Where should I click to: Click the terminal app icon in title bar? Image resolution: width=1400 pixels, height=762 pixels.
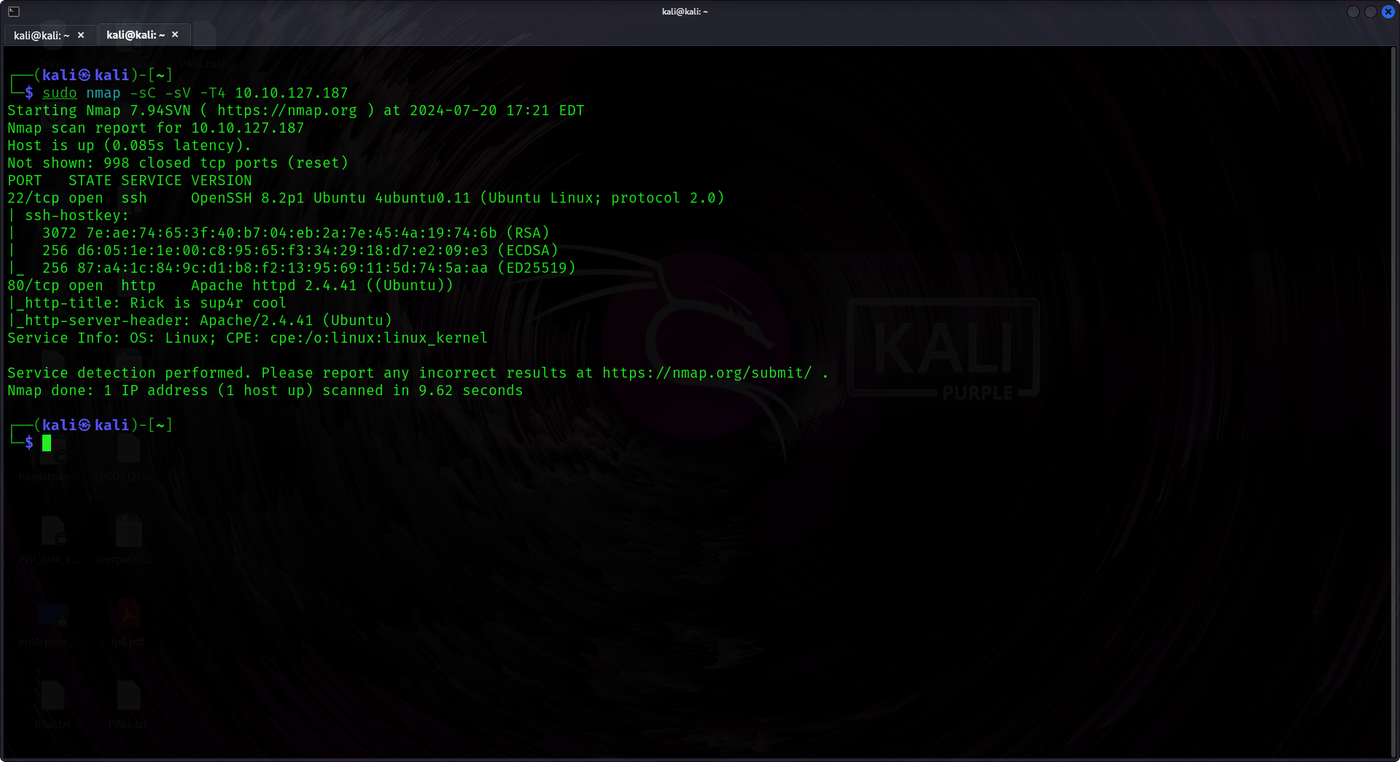[12, 11]
